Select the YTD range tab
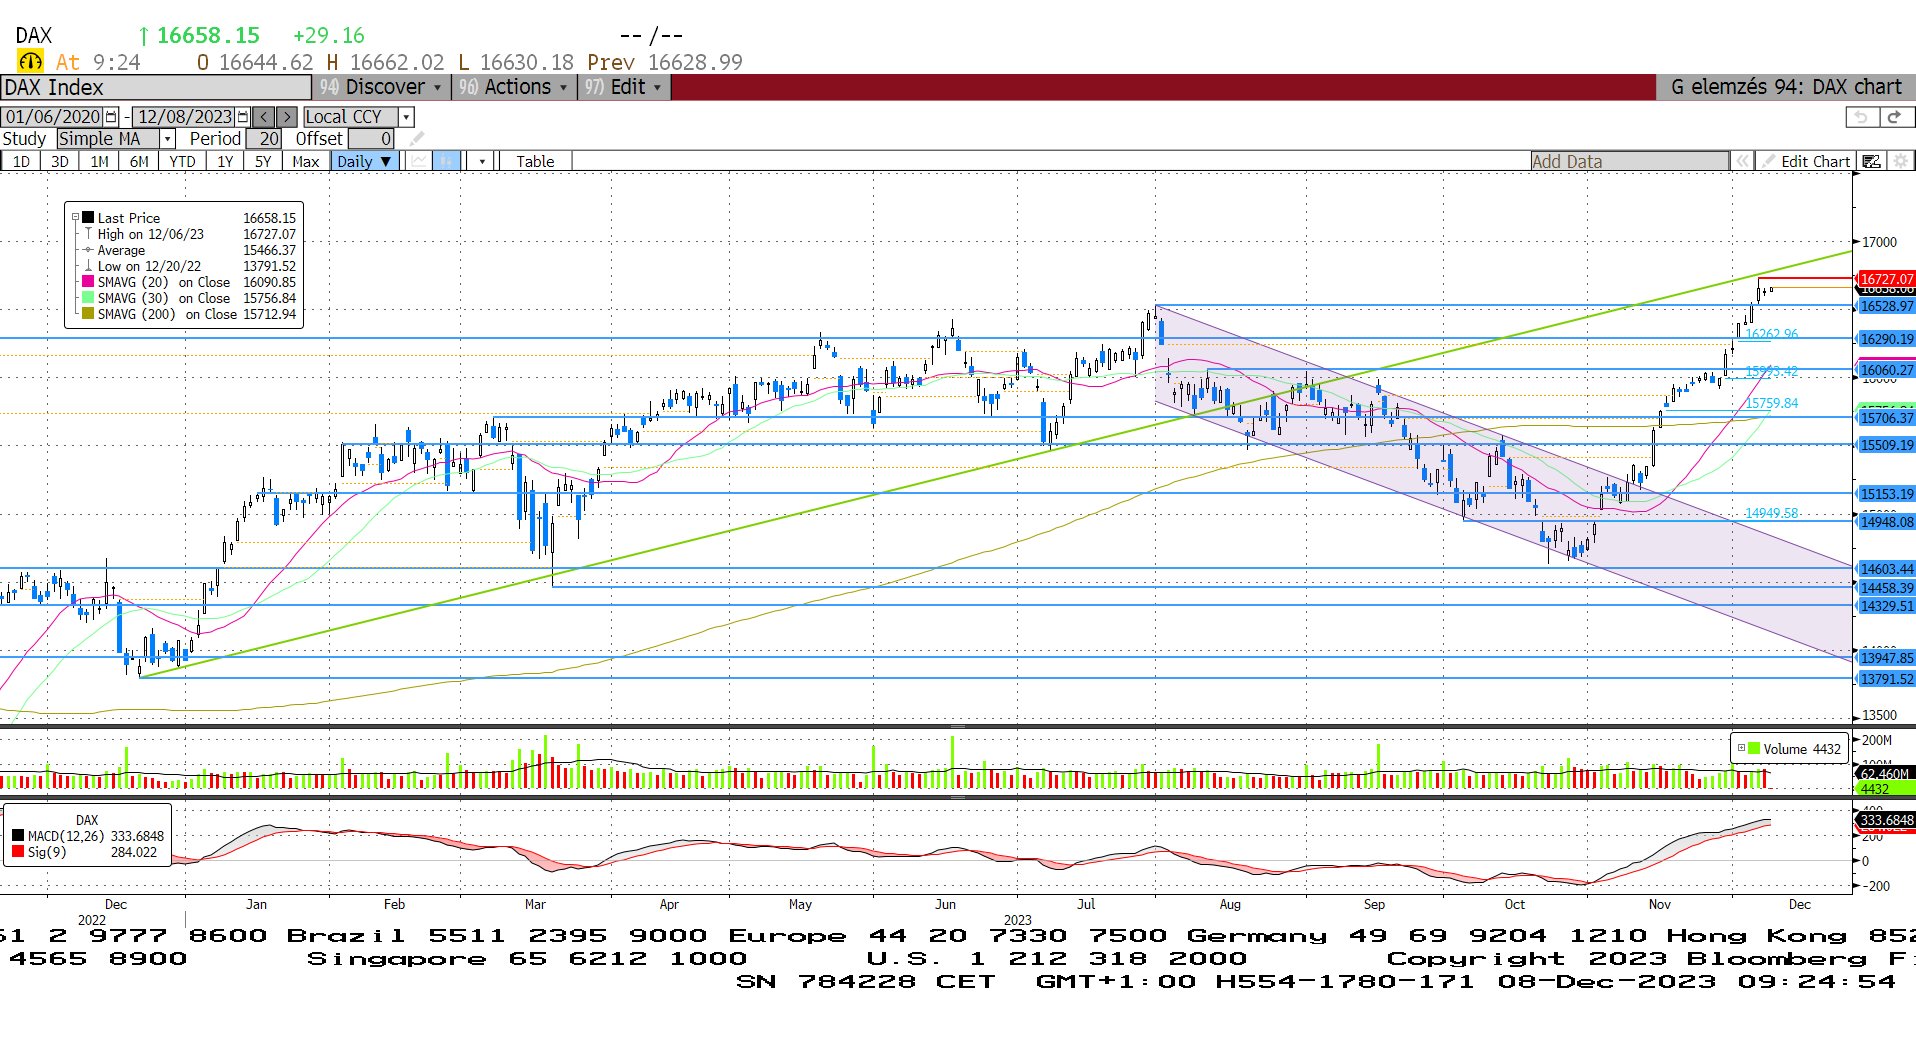Viewport: 1916px width, 1037px height. pos(182,161)
